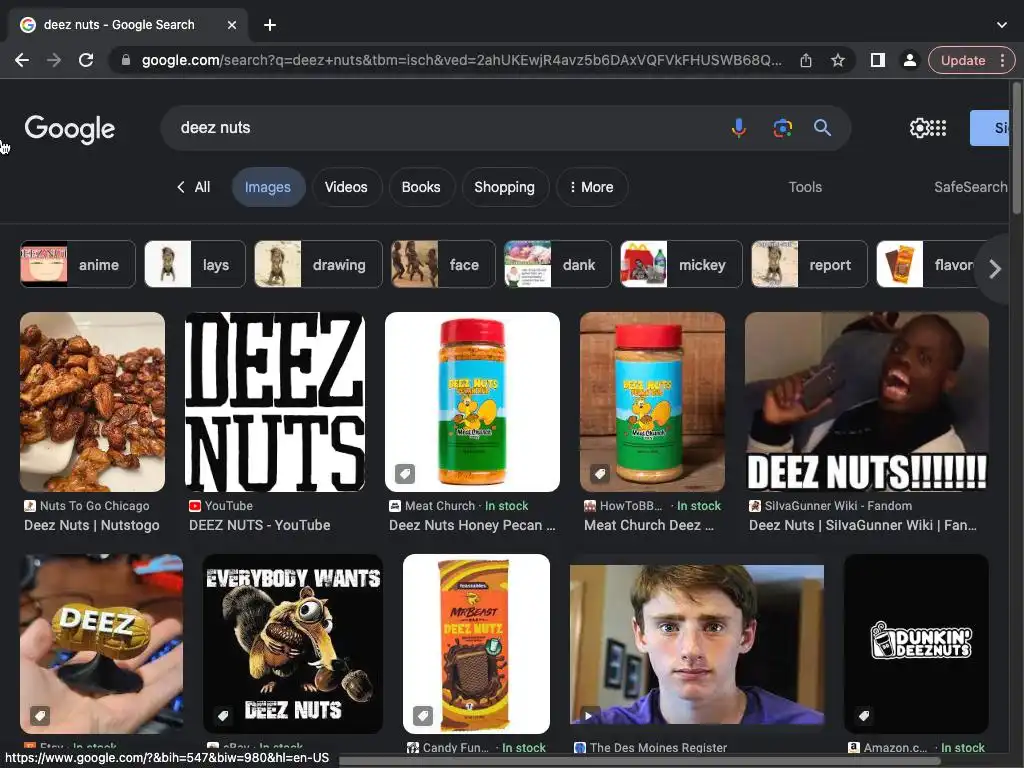View site info via the lock icon
This screenshot has height=768, width=1024.
point(126,60)
